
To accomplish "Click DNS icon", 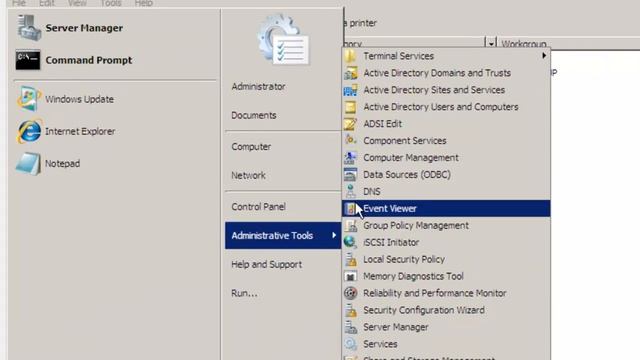I will tap(350, 191).
